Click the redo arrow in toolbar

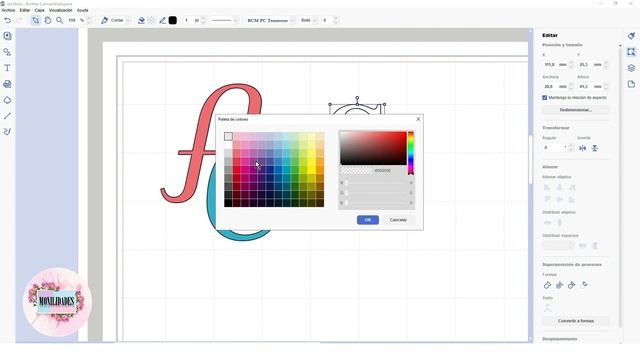19,20
